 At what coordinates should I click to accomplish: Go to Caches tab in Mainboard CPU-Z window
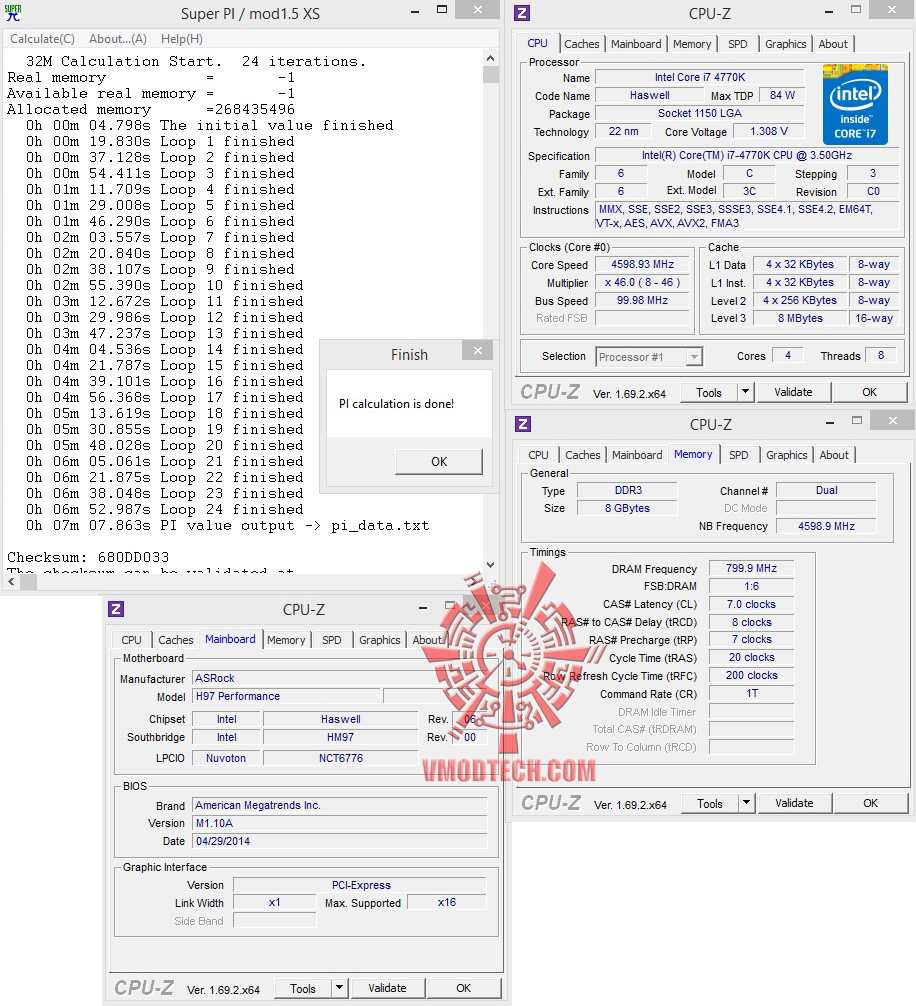tap(176, 640)
